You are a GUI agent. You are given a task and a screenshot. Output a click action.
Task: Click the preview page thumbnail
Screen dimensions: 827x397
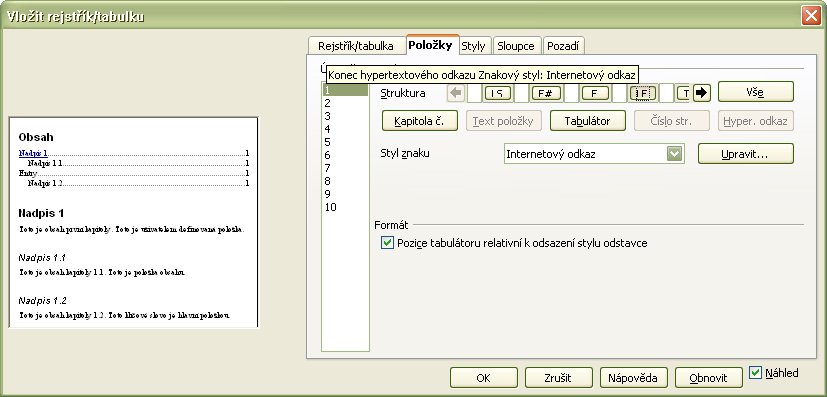pos(133,222)
